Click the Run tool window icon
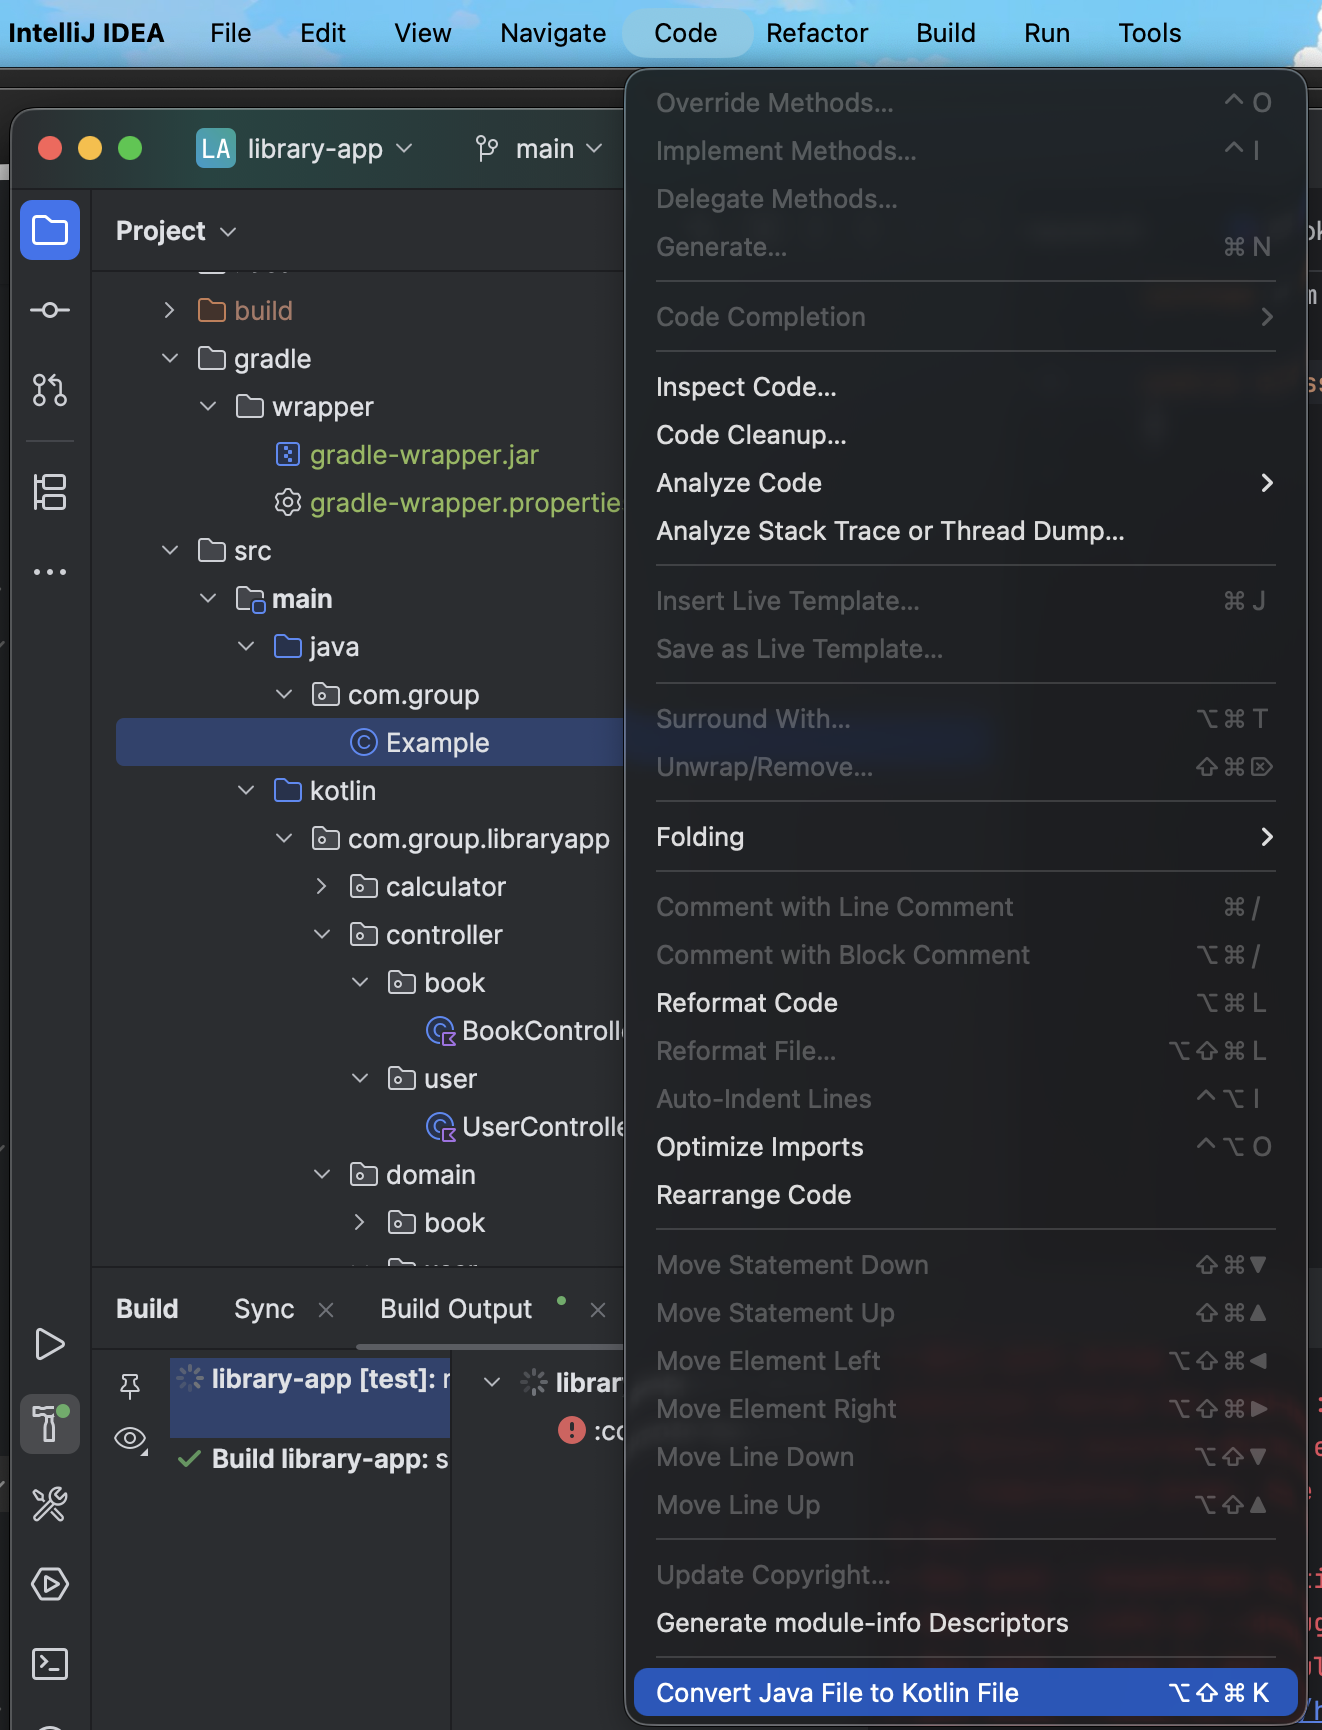This screenshot has height=1730, width=1322. [50, 1344]
